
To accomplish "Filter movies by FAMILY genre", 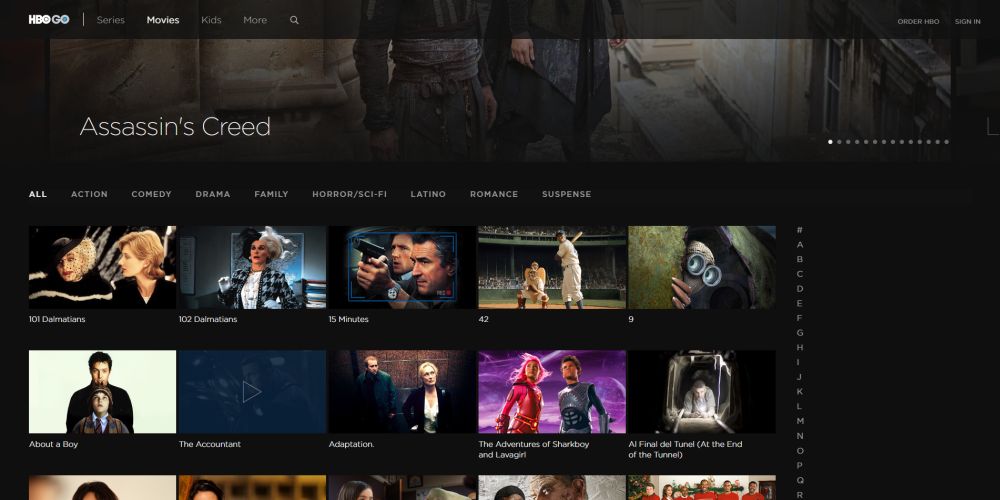I will tap(271, 194).
